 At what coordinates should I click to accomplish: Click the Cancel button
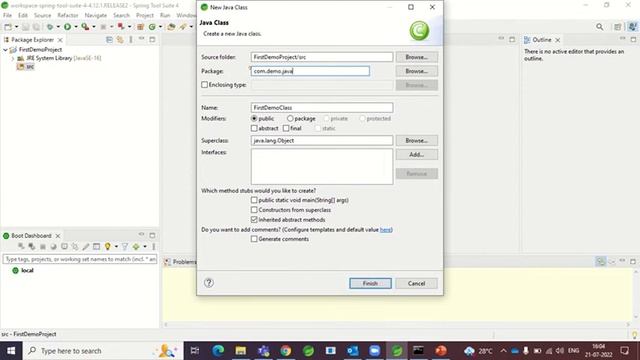416,283
